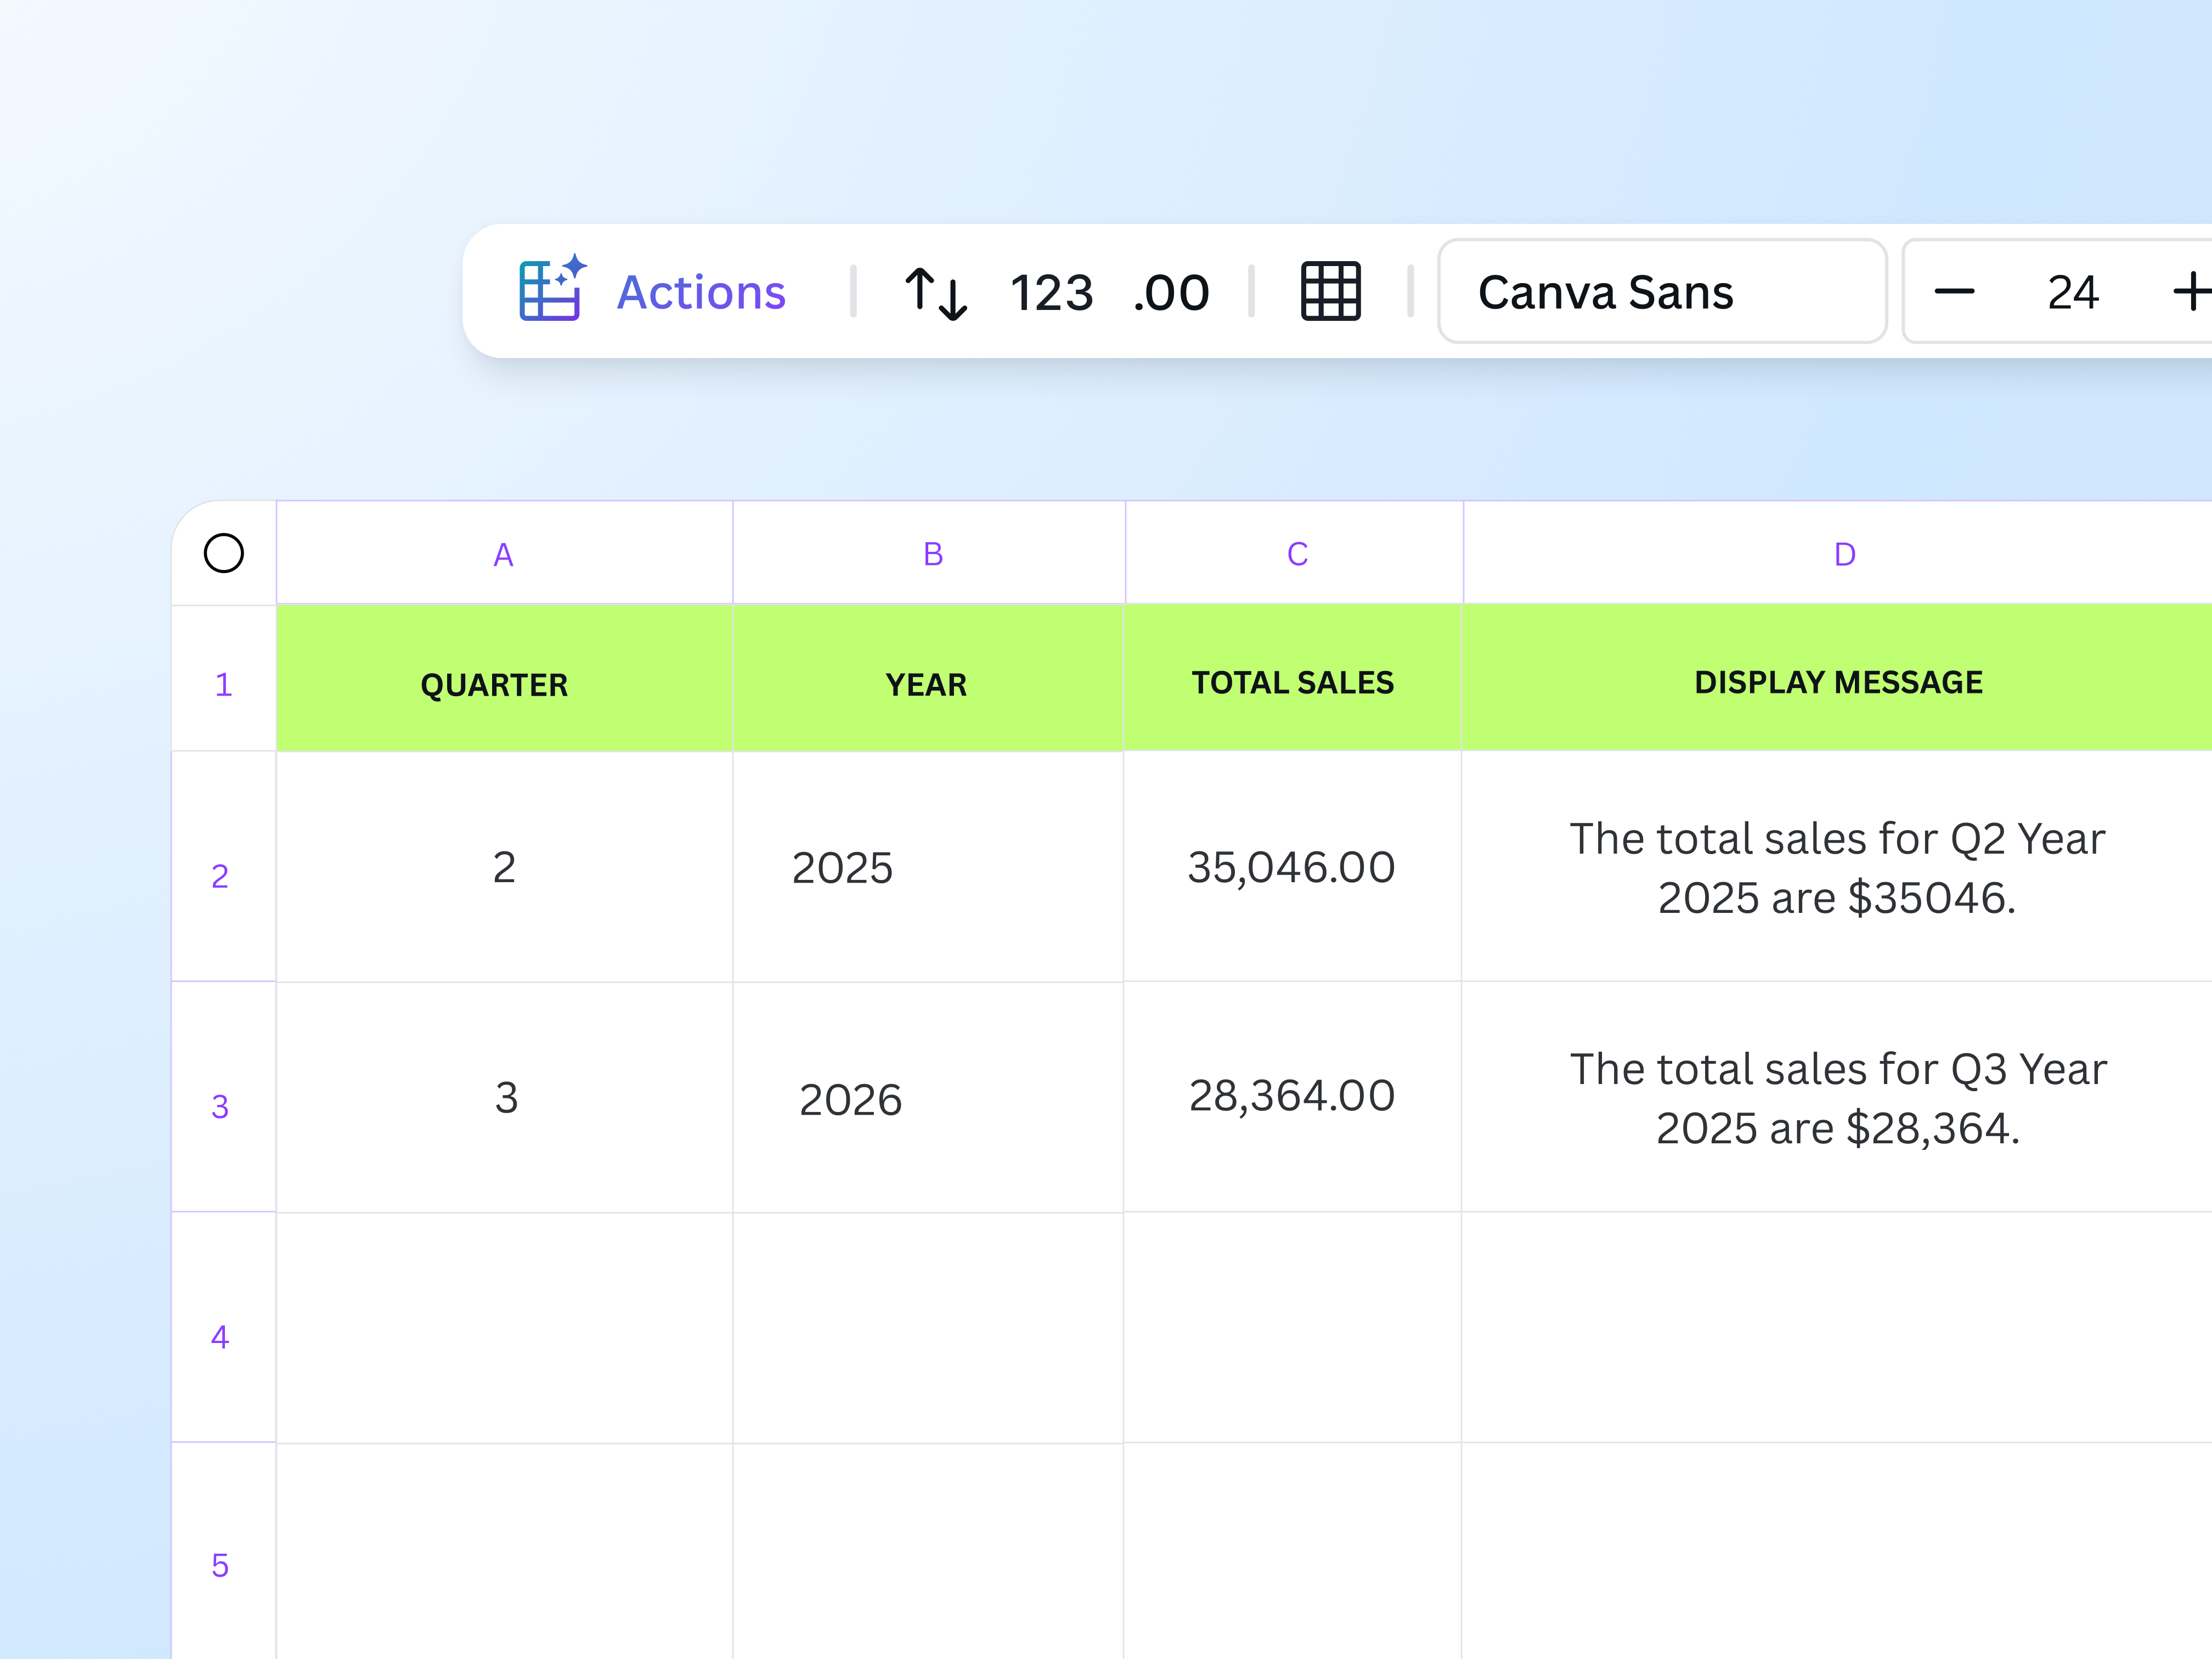Select column A header
The image size is (2212, 1659).
[x=504, y=553]
